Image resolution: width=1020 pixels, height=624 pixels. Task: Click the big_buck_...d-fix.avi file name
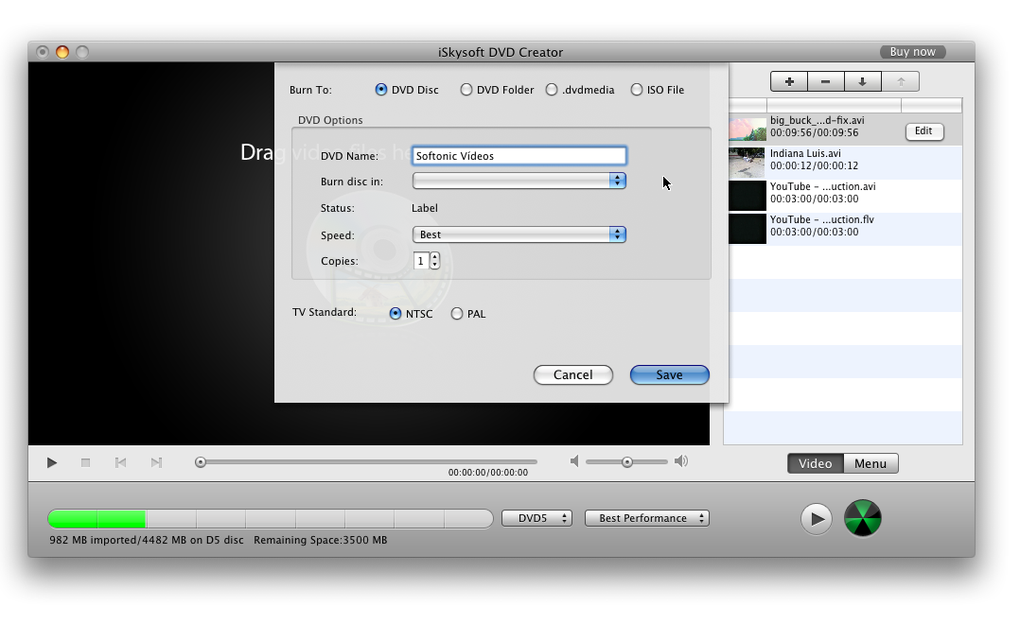(817, 120)
